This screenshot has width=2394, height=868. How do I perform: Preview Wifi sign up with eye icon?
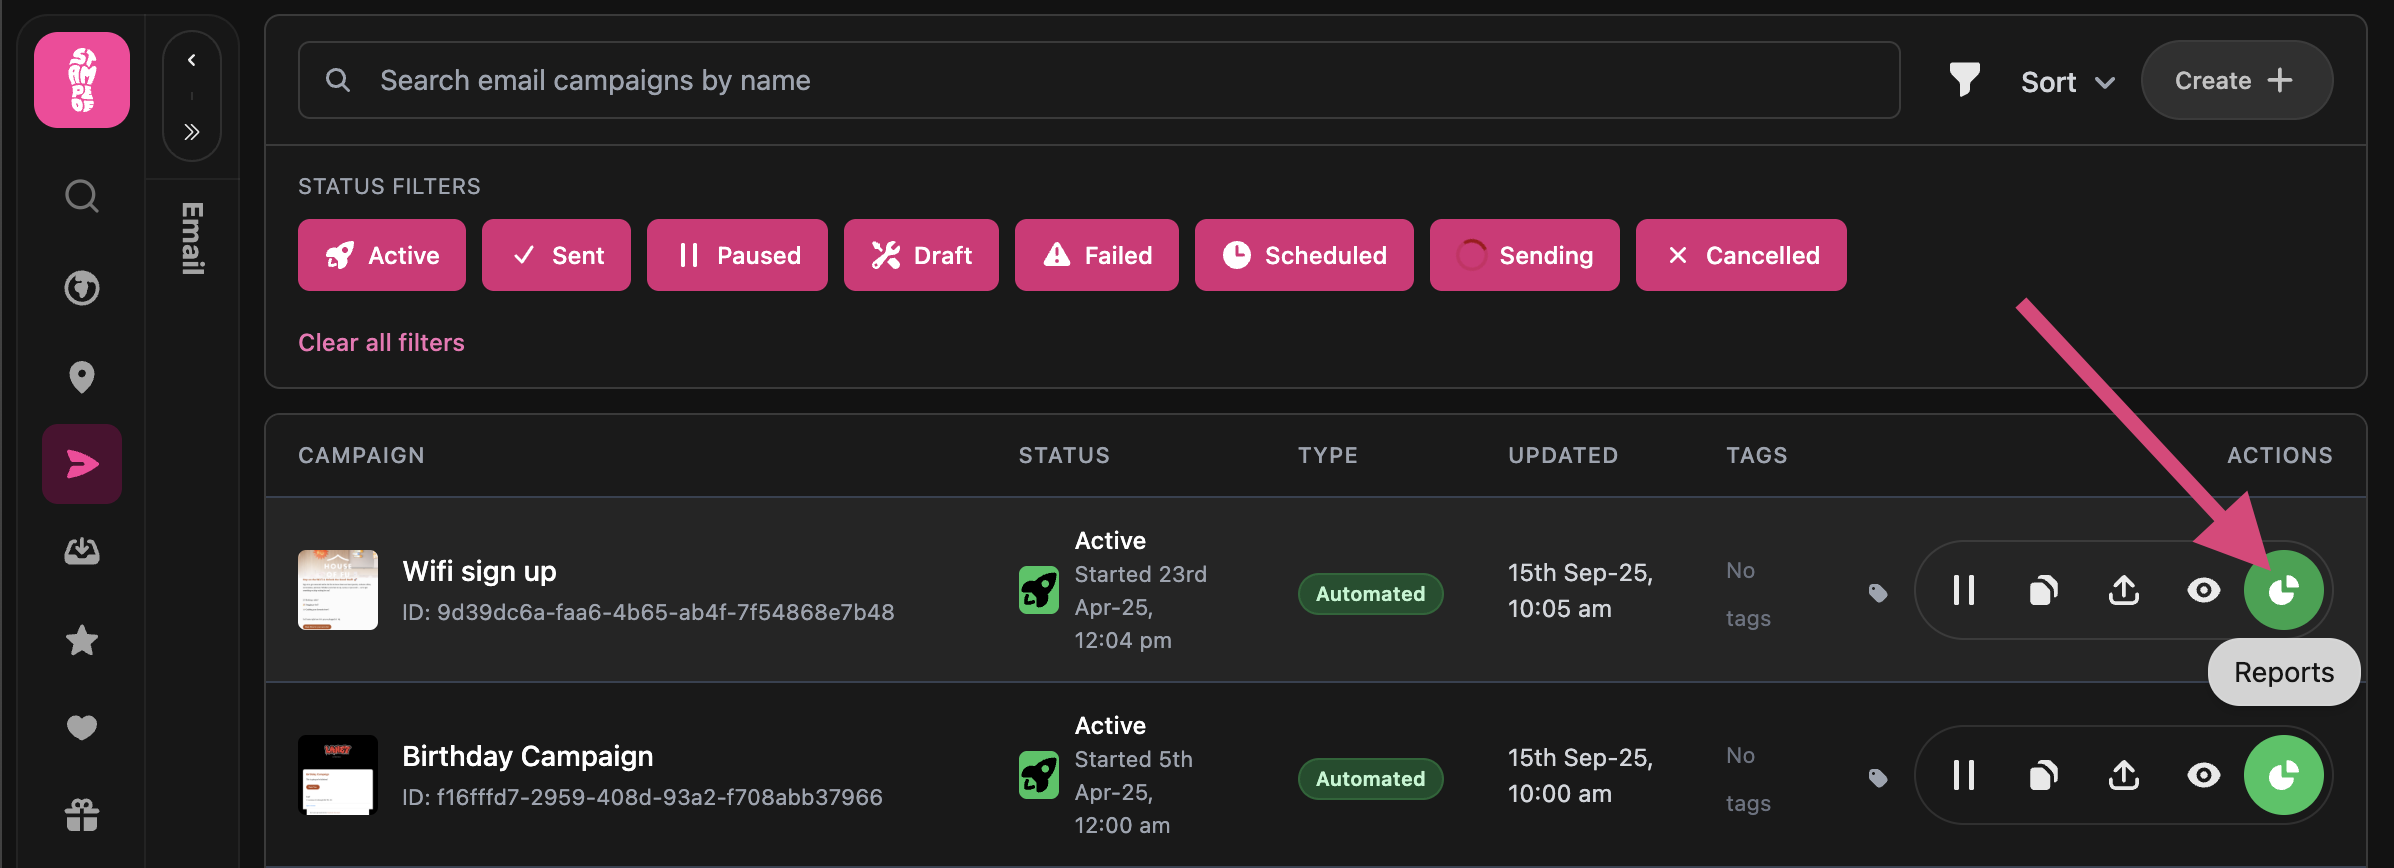(x=2203, y=590)
